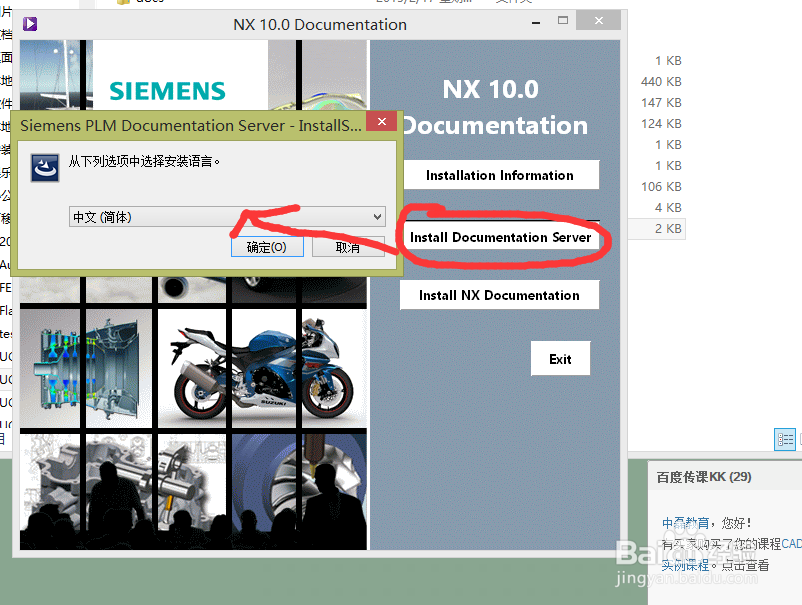Select the 440 KB file row in Explorer

click(661, 82)
